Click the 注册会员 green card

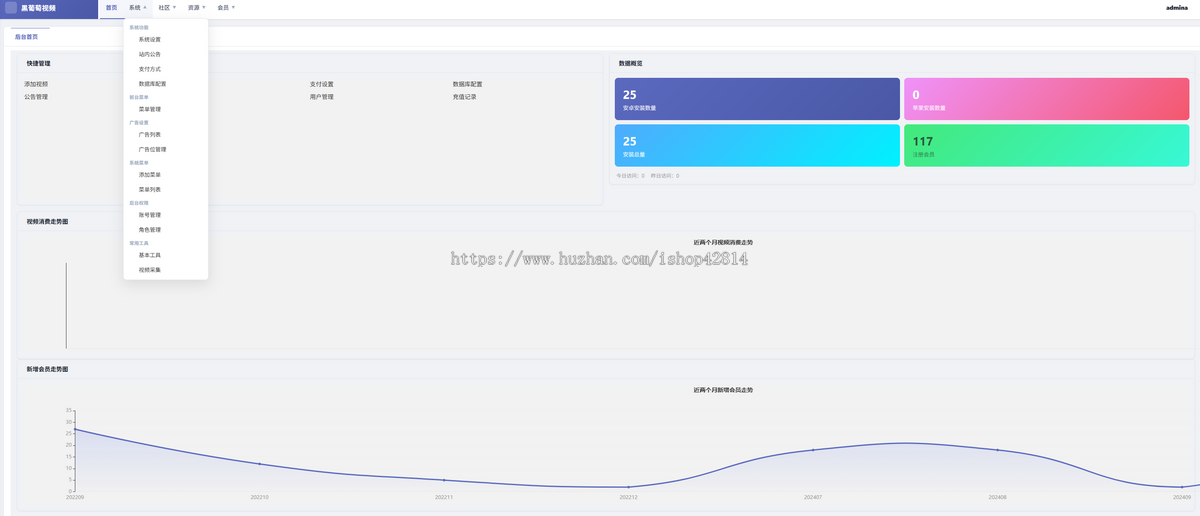click(x=1046, y=145)
